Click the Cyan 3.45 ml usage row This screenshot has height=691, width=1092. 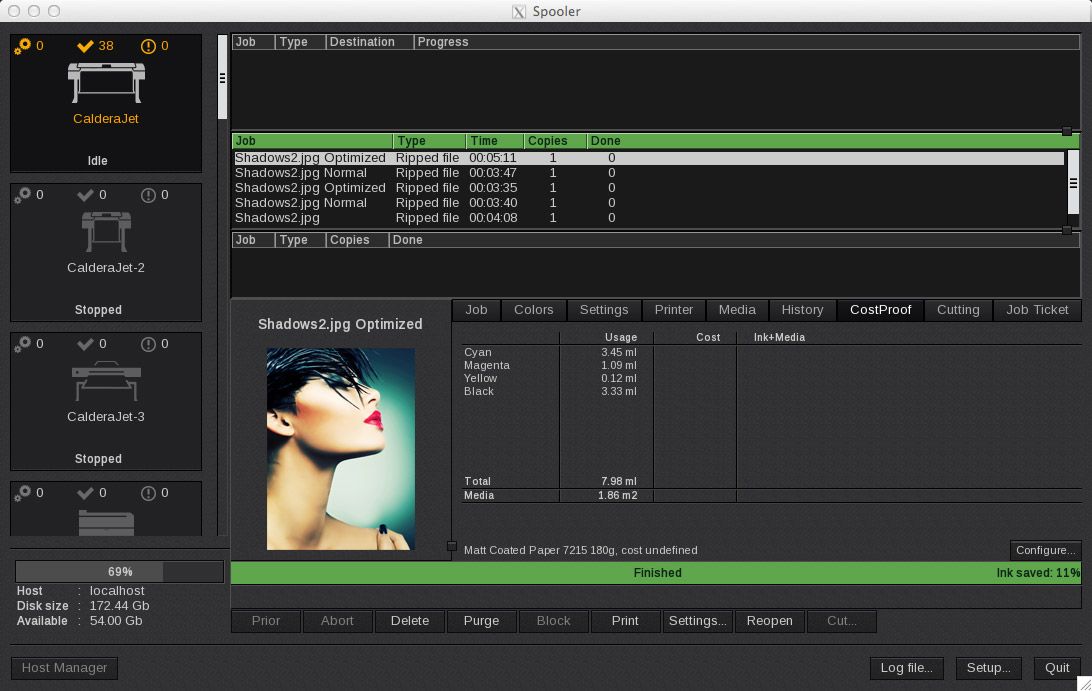[x=550, y=352]
